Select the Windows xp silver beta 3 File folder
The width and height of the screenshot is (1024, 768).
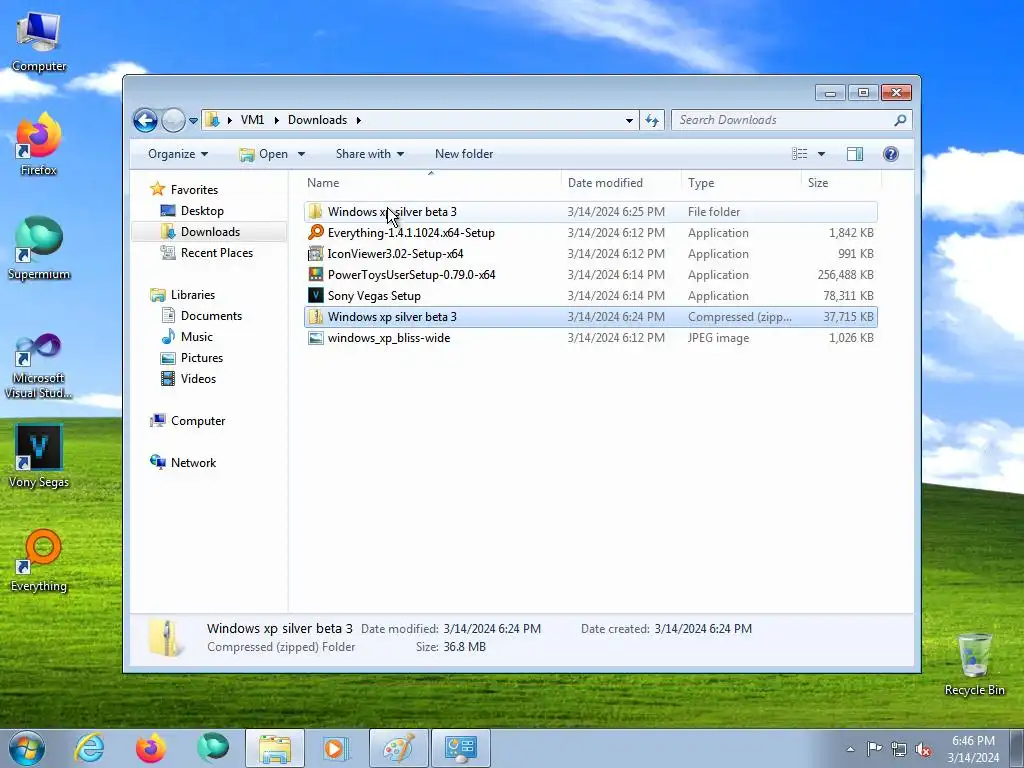tap(590, 212)
